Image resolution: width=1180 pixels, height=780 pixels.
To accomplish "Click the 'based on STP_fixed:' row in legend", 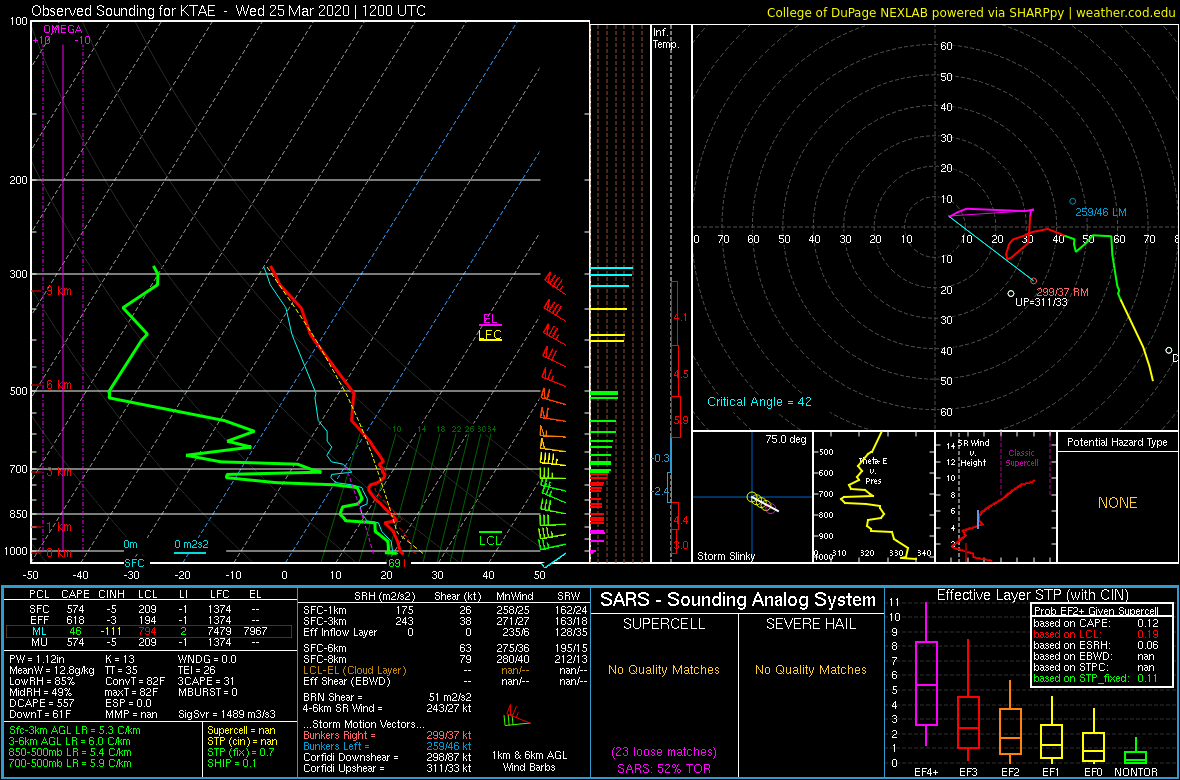I will [x=1095, y=678].
